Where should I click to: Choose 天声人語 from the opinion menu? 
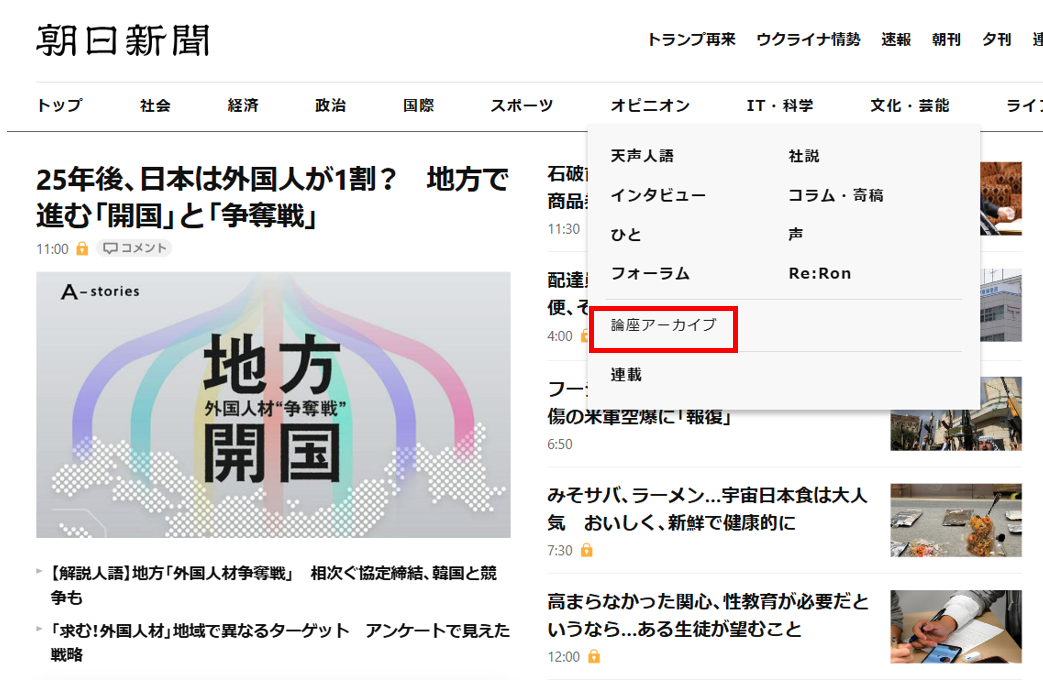coord(642,156)
